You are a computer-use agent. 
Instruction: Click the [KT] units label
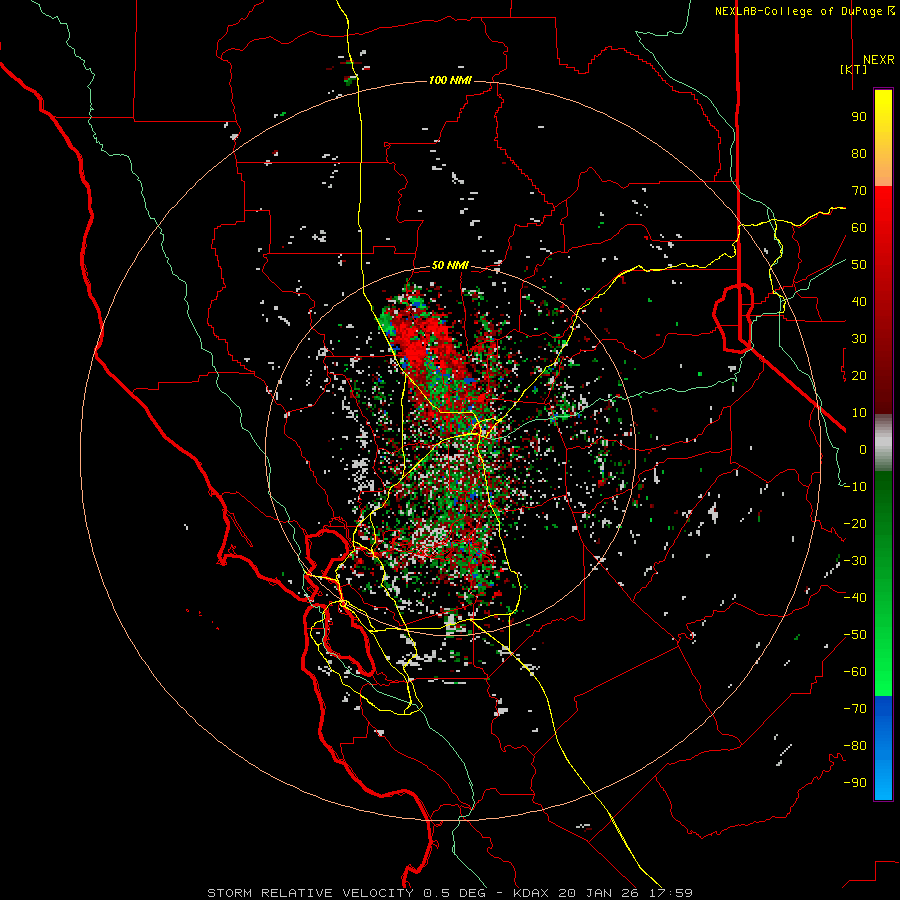click(x=853, y=69)
